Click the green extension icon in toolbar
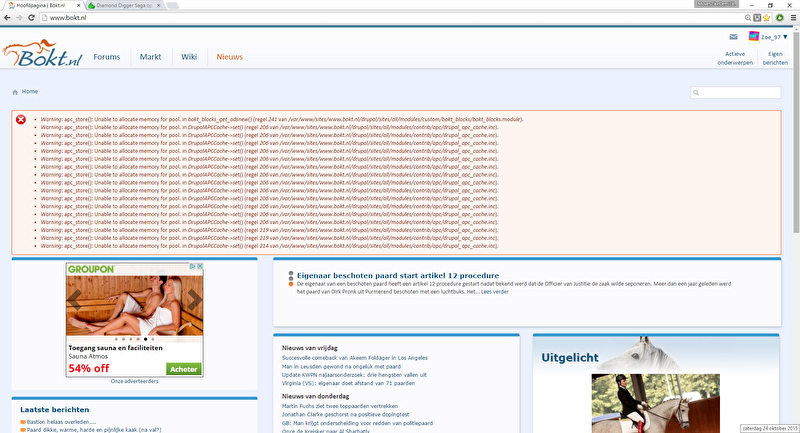 coord(780,17)
